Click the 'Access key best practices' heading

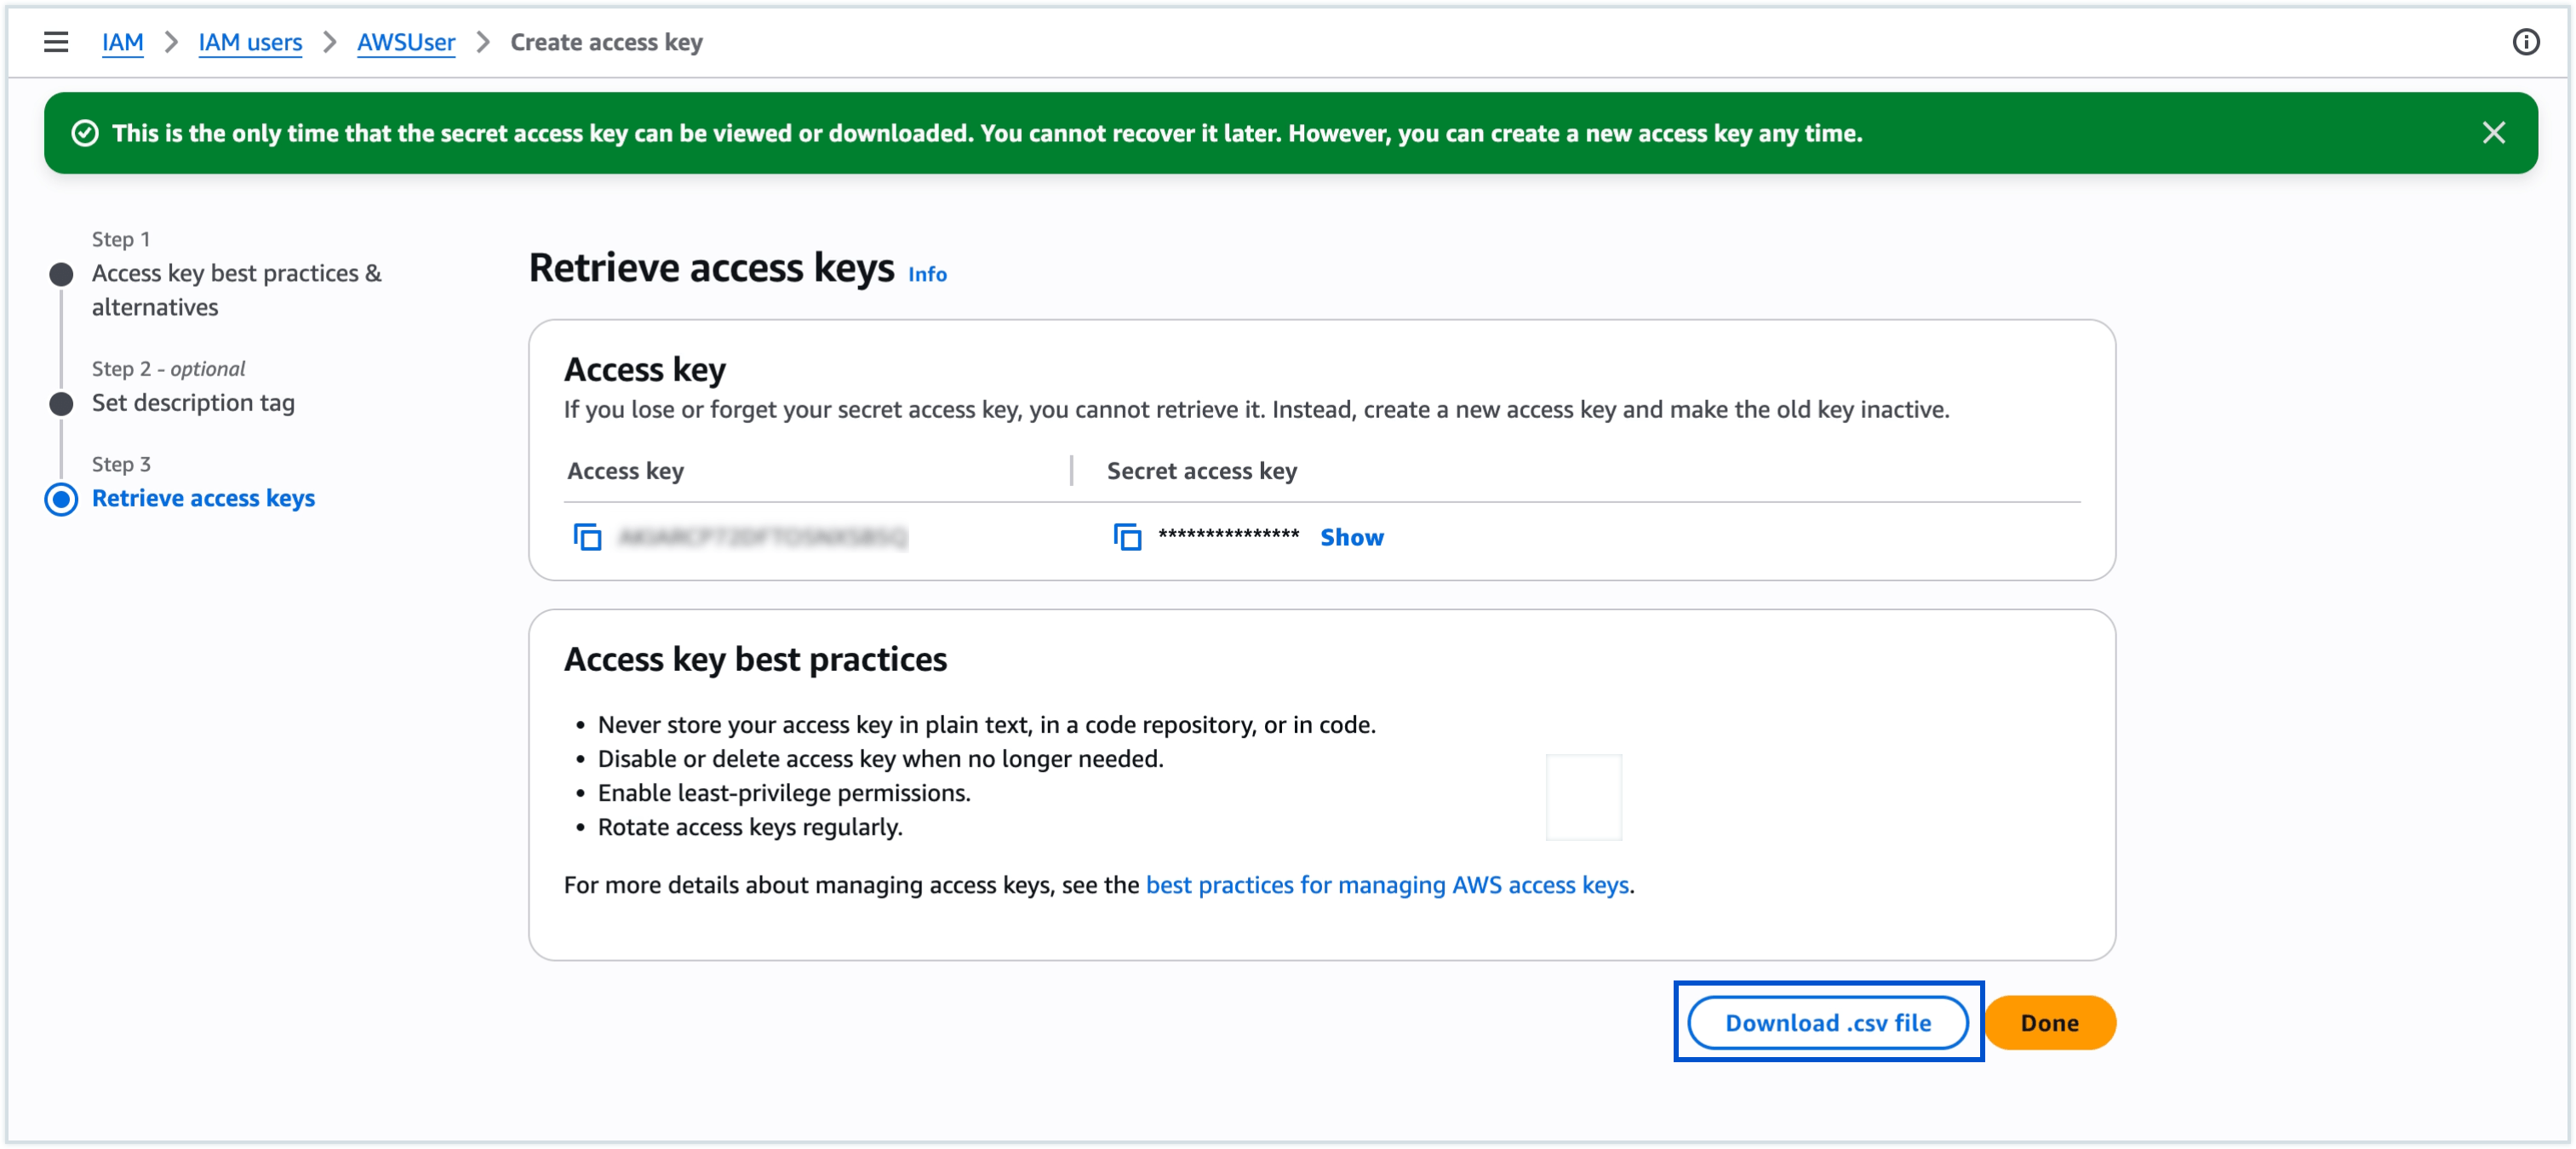tap(755, 659)
